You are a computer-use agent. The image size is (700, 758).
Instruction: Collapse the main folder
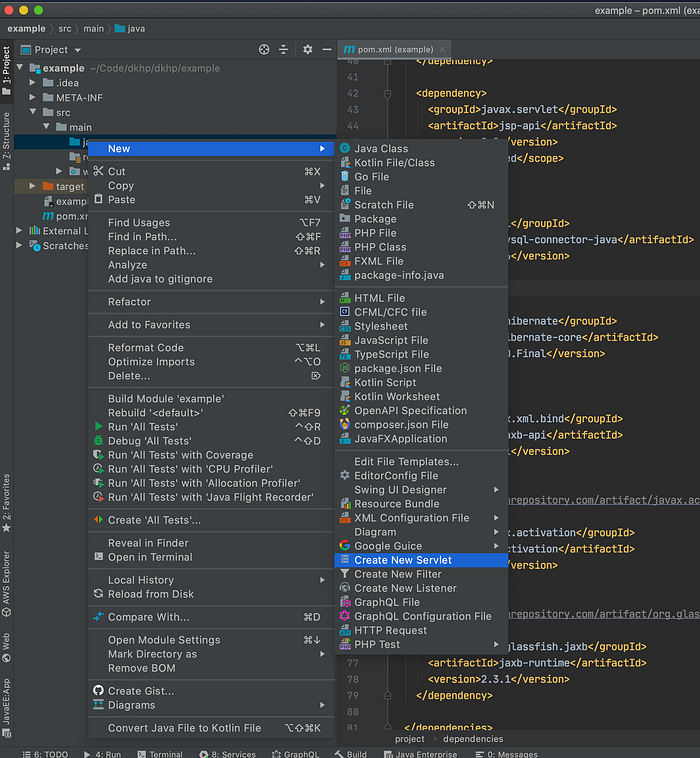[x=46, y=127]
